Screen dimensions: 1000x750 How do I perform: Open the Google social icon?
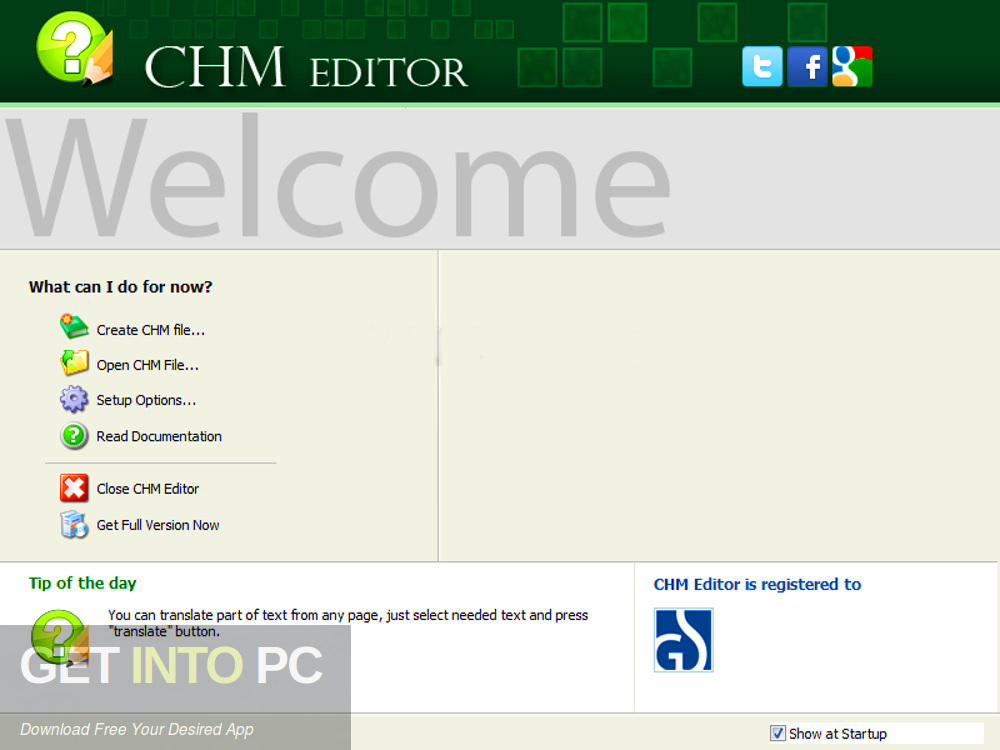tap(852, 66)
